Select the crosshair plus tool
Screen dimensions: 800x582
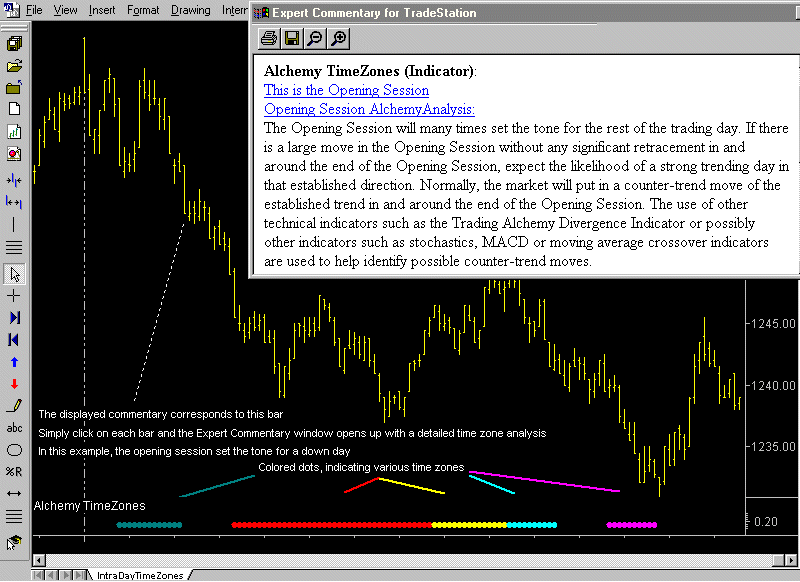14,296
